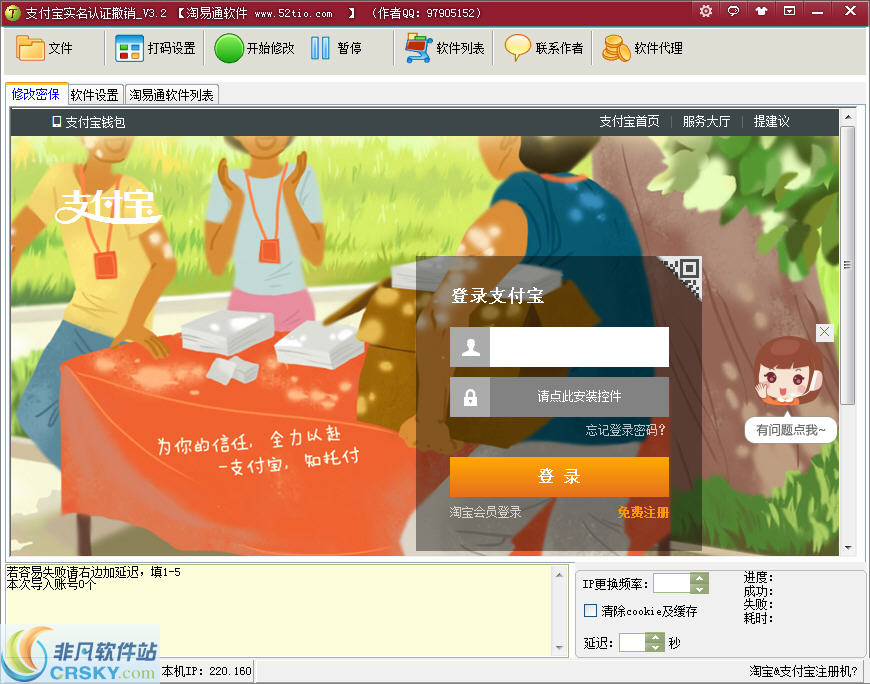Click the account name input field
This screenshot has width=870, height=684.
(x=579, y=347)
